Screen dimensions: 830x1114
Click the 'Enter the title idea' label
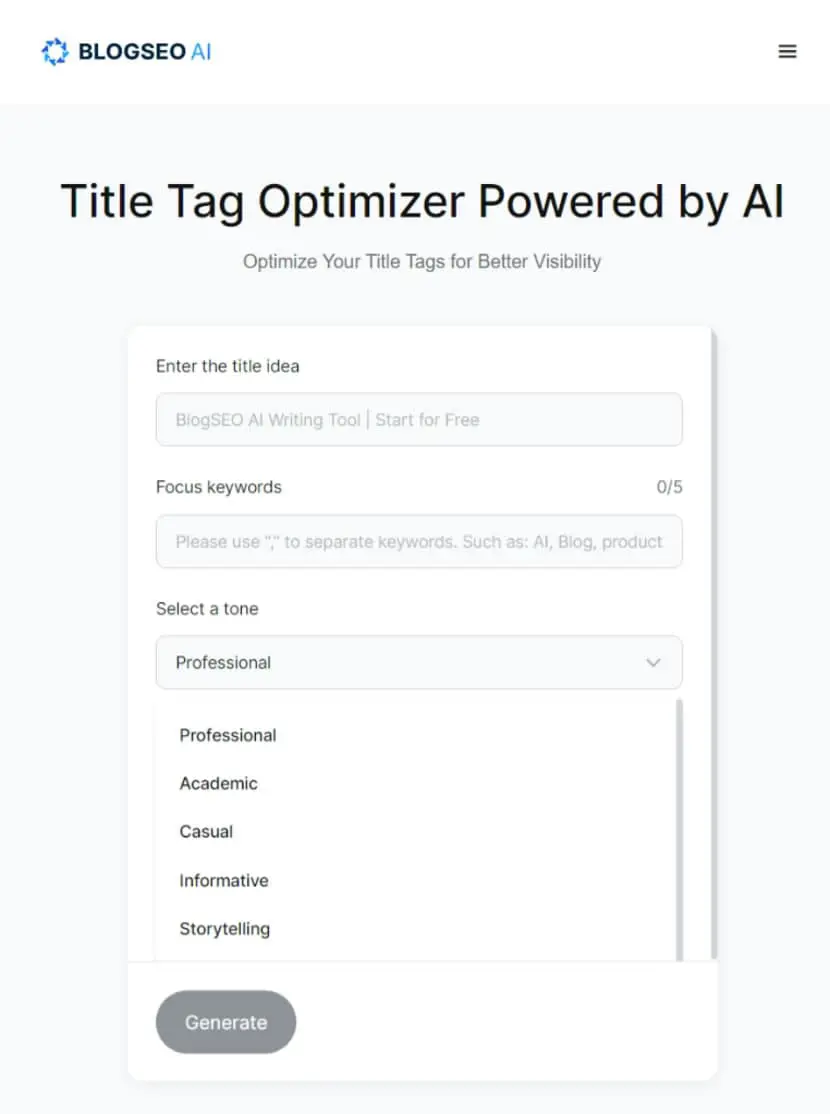point(227,366)
